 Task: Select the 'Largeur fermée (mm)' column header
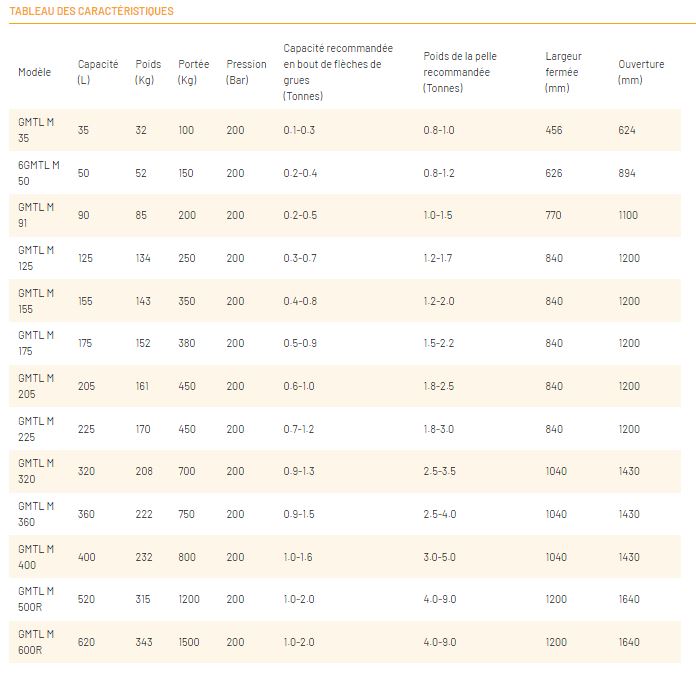[x=564, y=72]
